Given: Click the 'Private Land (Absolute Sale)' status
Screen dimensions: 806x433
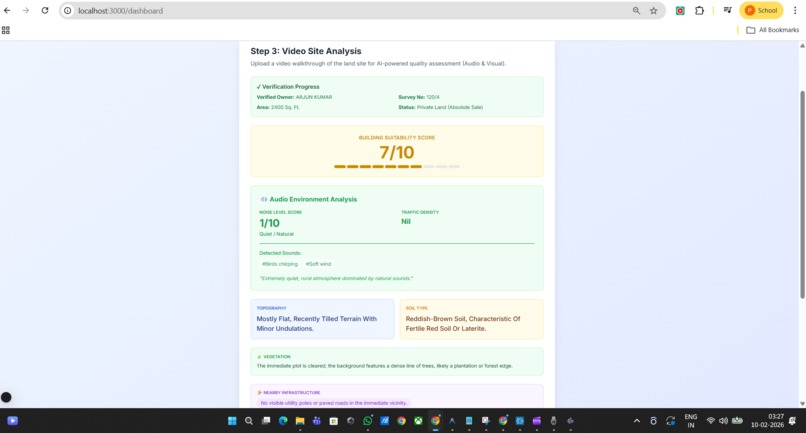Looking at the screenshot, I should (450, 107).
